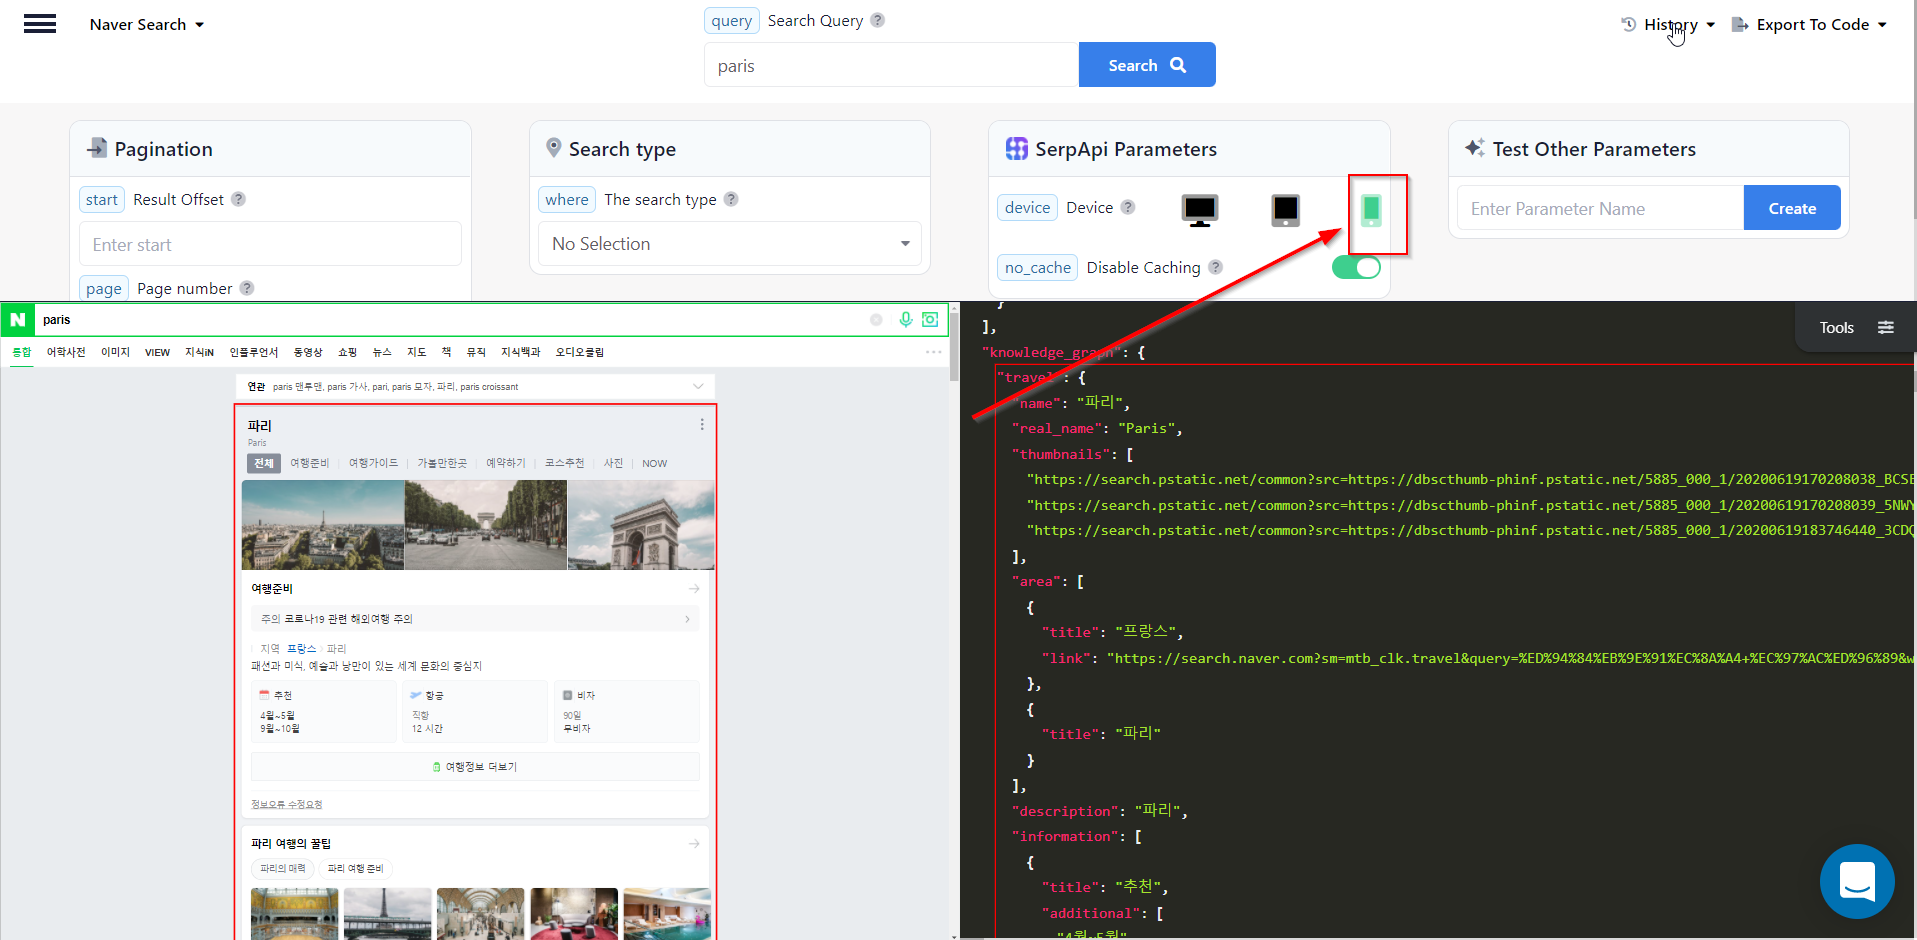Image resolution: width=1917 pixels, height=940 pixels.
Task: Switch to 가볼만한곳 tab in 파리 card
Action: [442, 463]
